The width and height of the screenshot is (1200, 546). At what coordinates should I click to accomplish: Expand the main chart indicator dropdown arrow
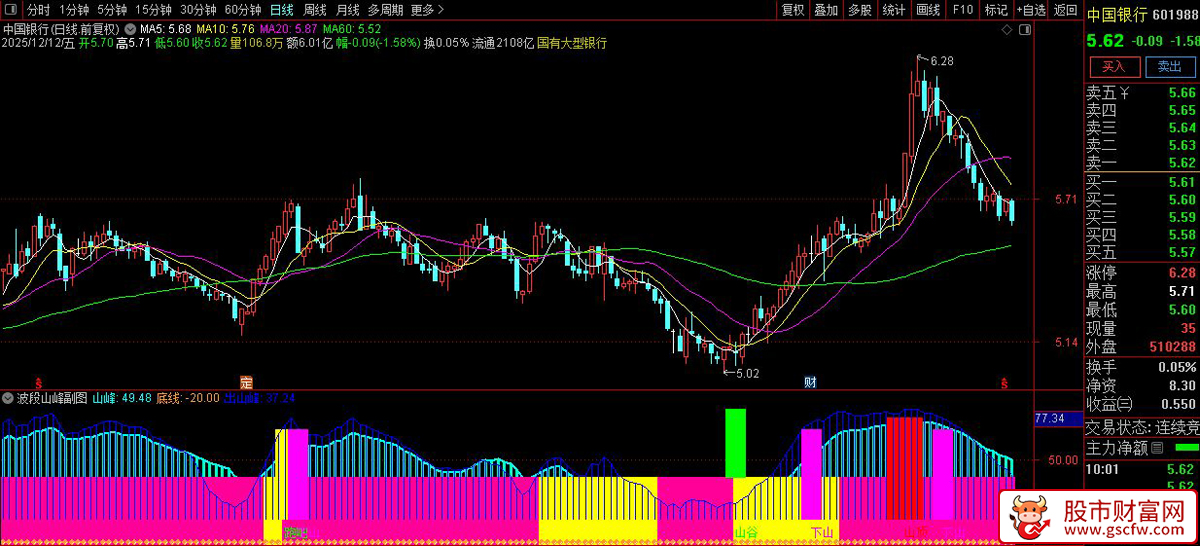tap(130, 29)
